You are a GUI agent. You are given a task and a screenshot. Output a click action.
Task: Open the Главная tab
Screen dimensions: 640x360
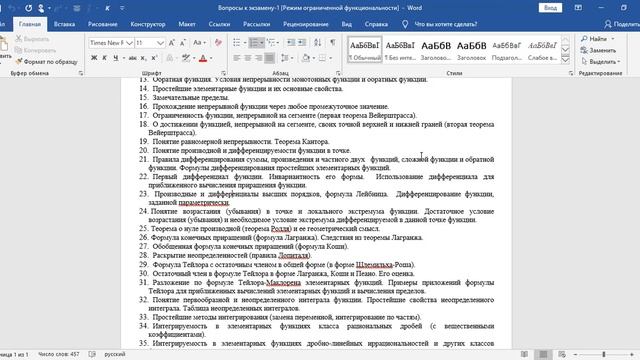tap(30, 24)
